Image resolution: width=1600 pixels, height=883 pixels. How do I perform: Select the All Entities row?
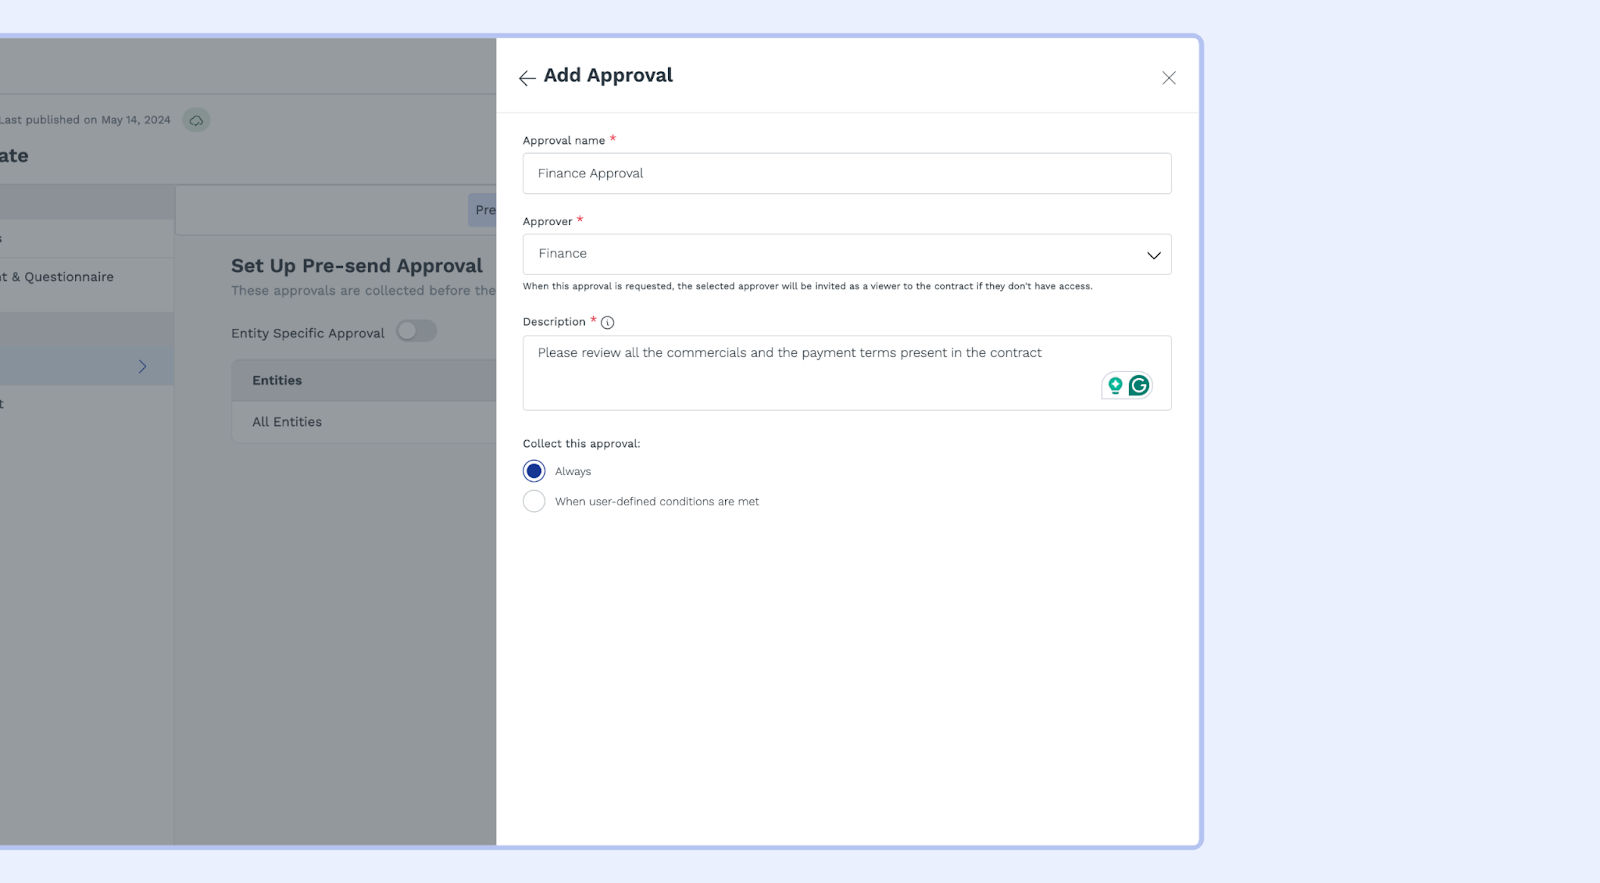(x=287, y=422)
